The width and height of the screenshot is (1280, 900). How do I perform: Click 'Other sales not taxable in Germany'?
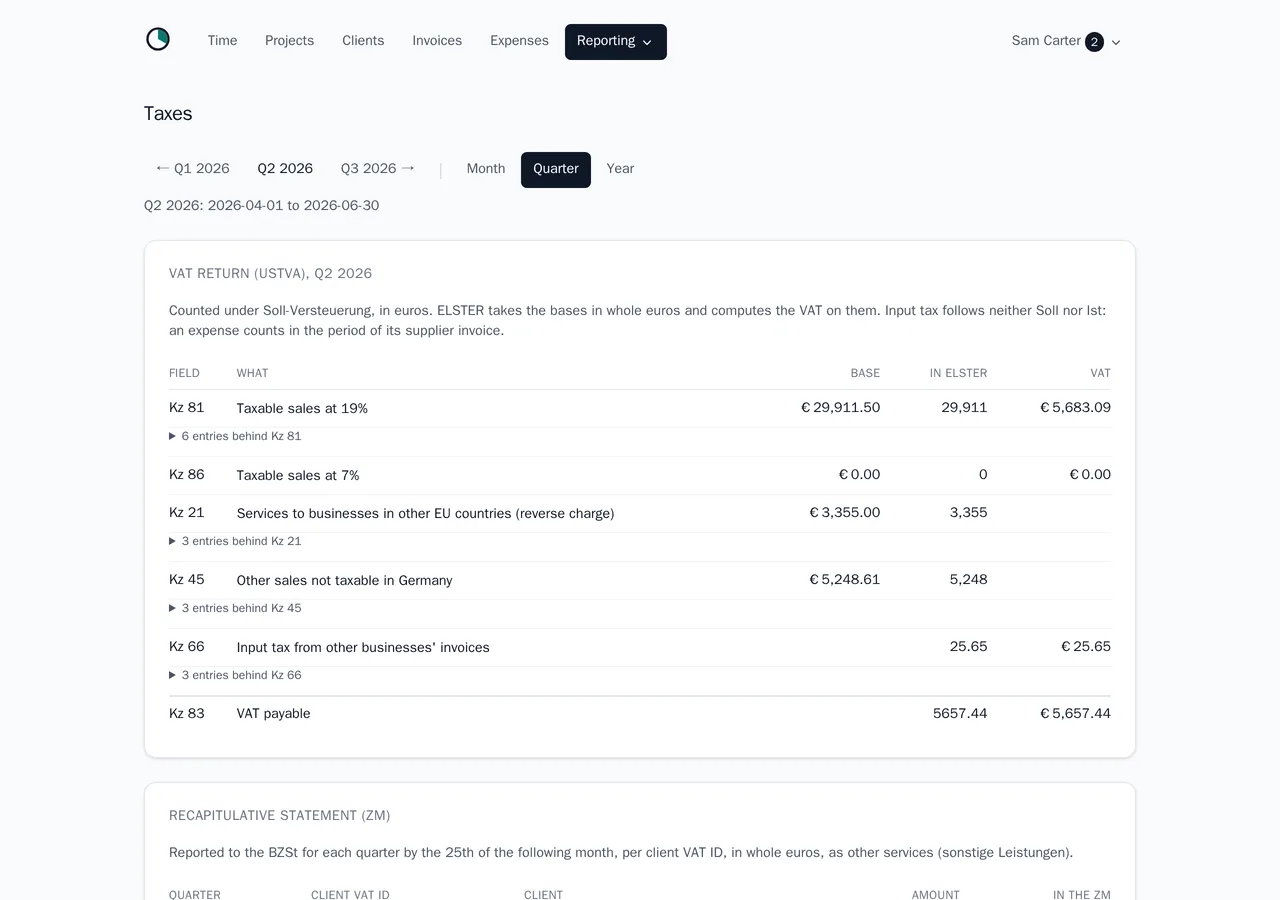point(345,581)
